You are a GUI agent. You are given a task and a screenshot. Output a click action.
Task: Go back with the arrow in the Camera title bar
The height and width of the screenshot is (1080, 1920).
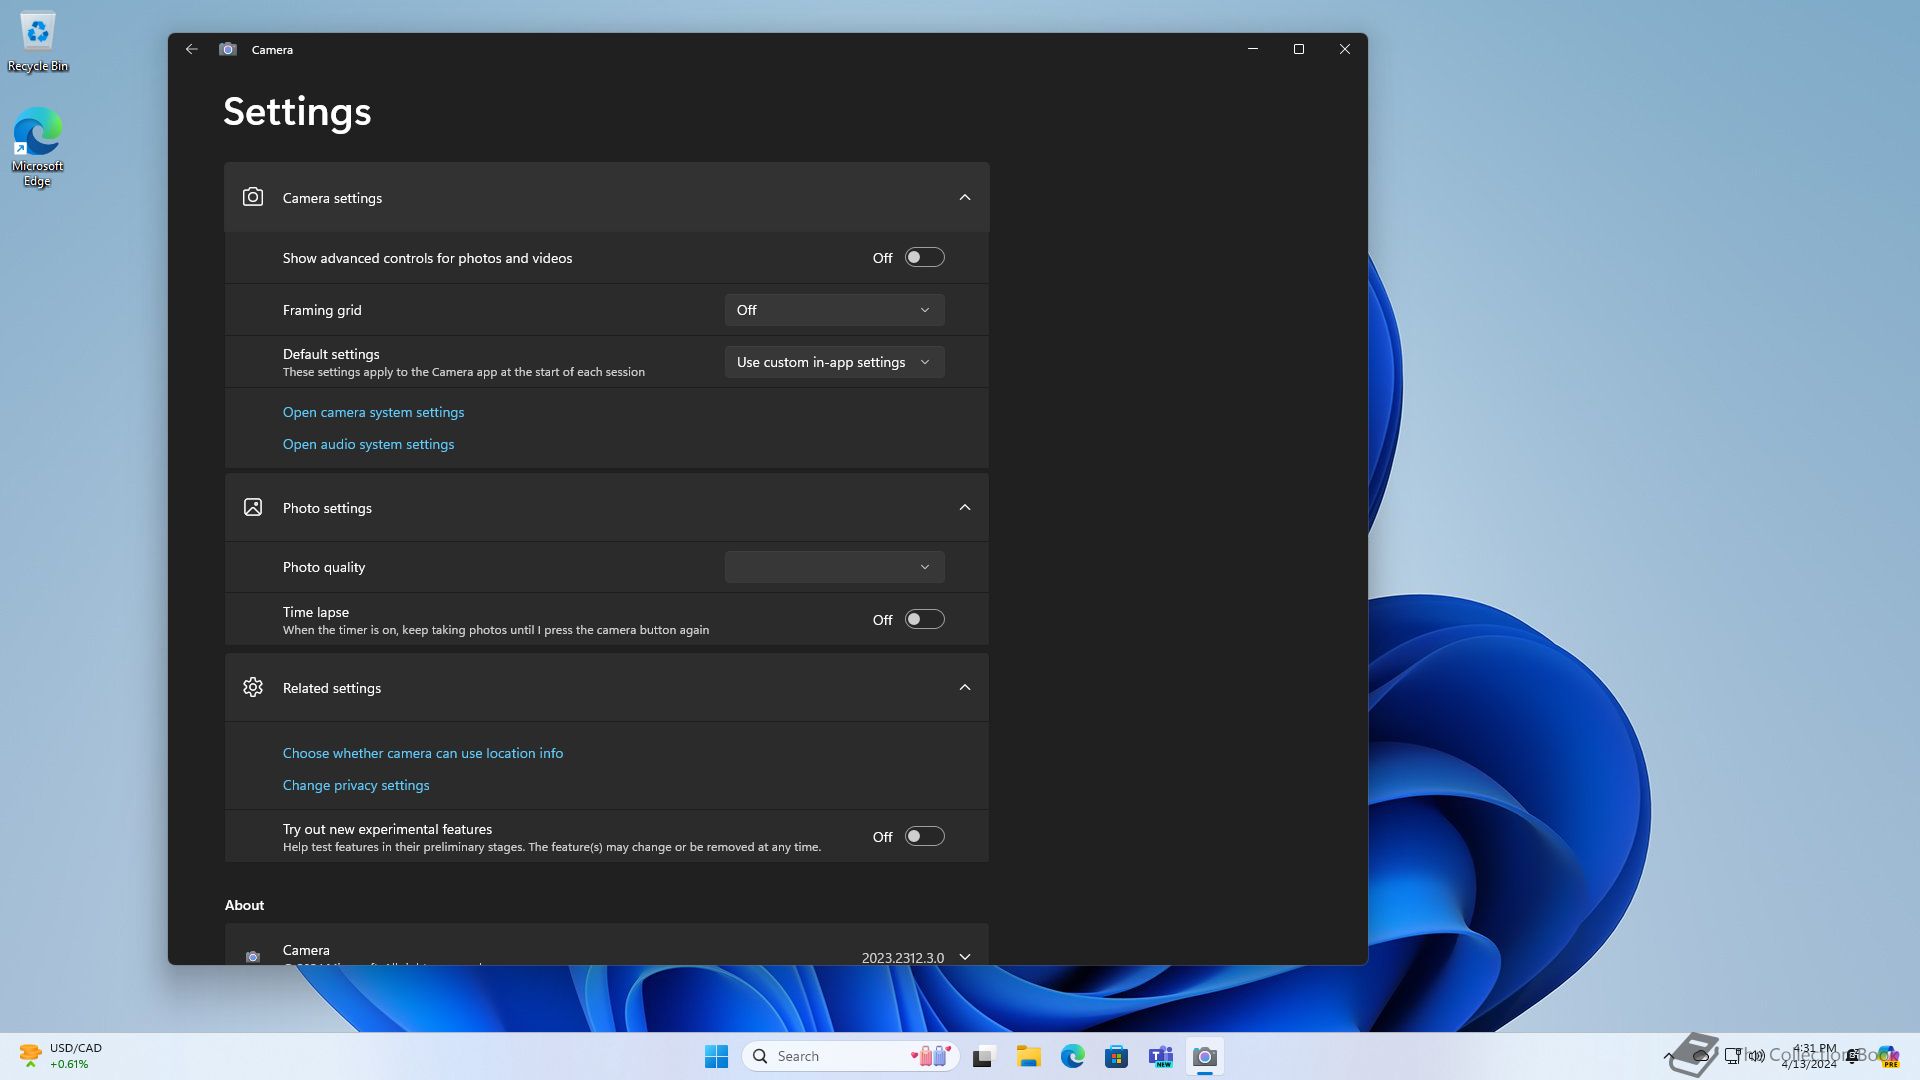192,49
